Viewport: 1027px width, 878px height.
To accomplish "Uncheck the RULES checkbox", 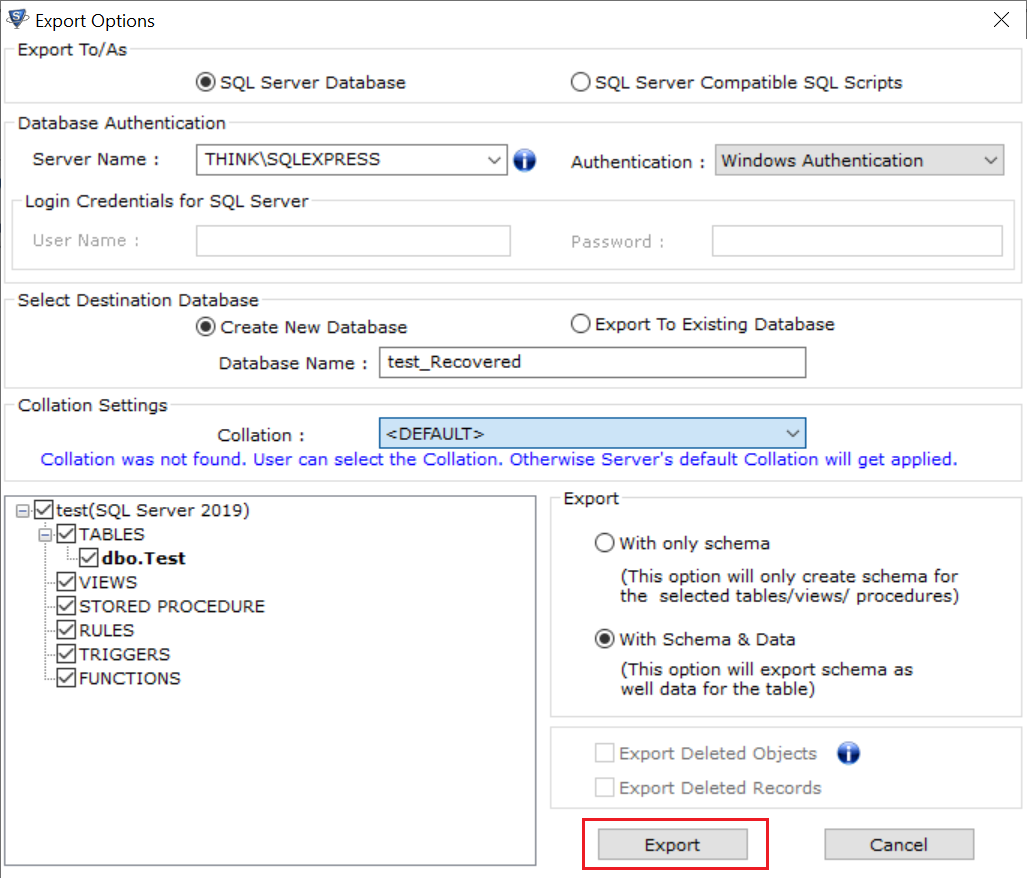I will 66,630.
